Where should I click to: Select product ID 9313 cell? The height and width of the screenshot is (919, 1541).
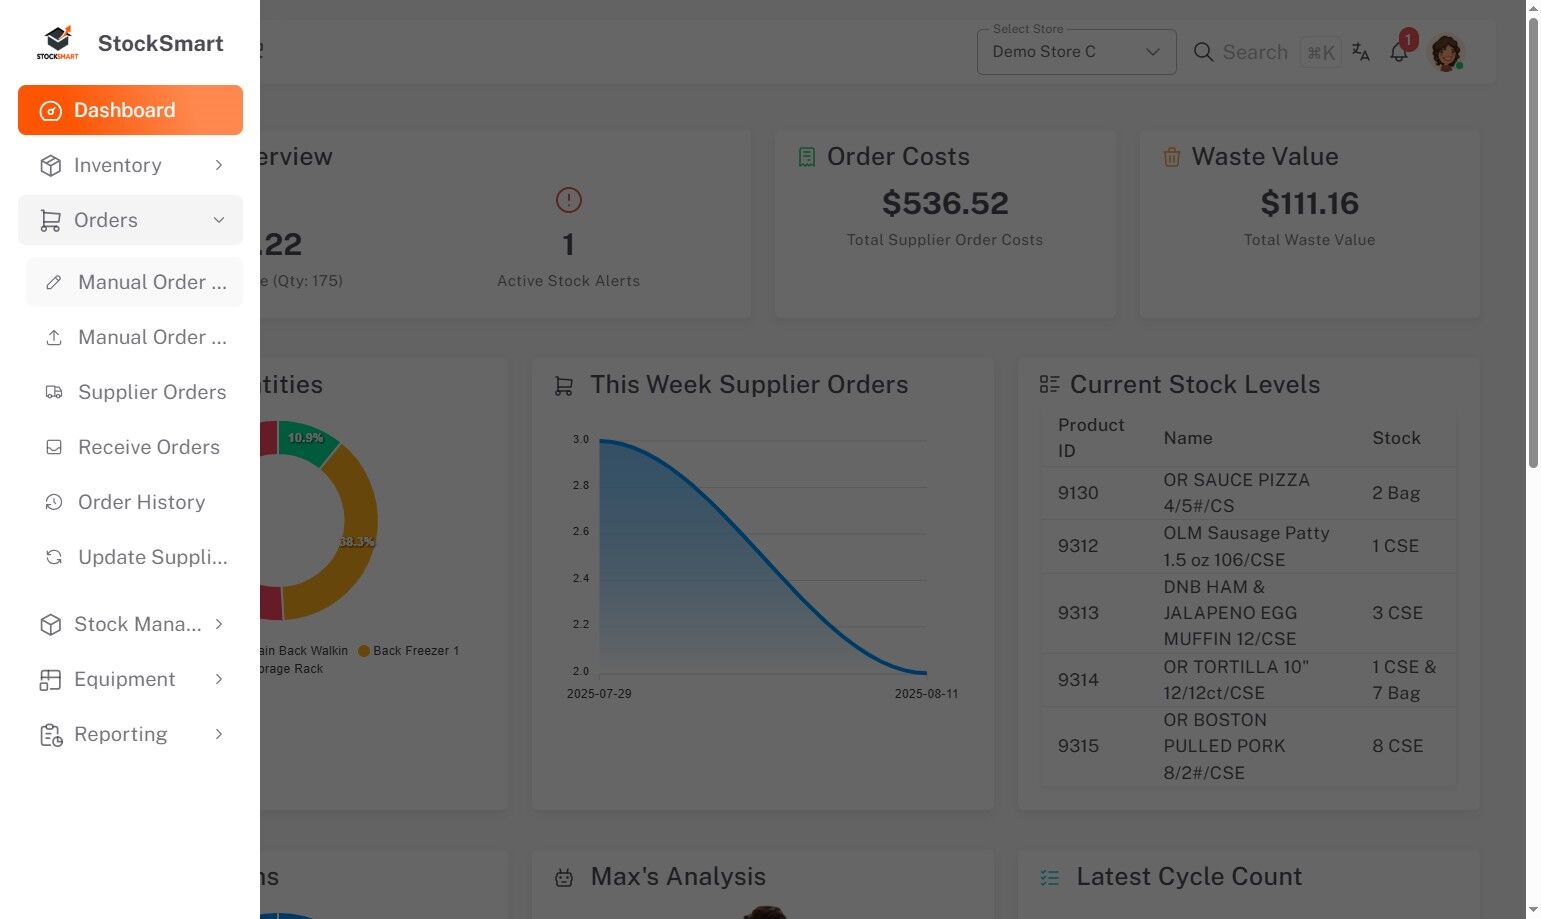pyautogui.click(x=1078, y=613)
